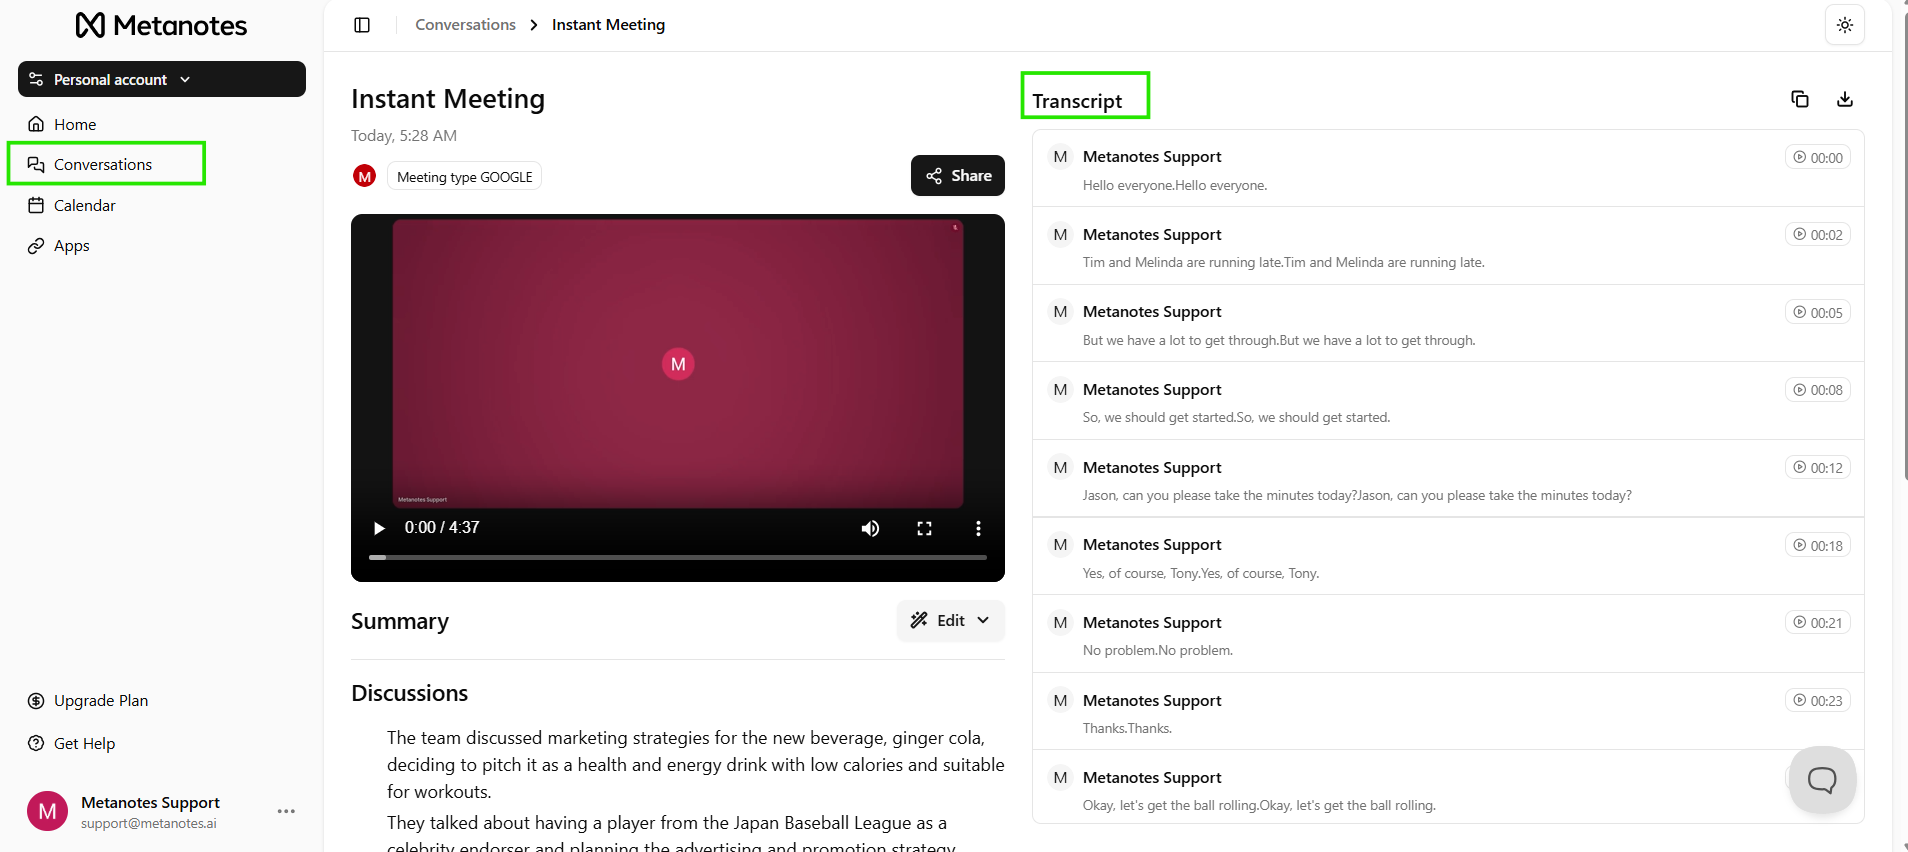Click the red M participant avatar

[364, 176]
